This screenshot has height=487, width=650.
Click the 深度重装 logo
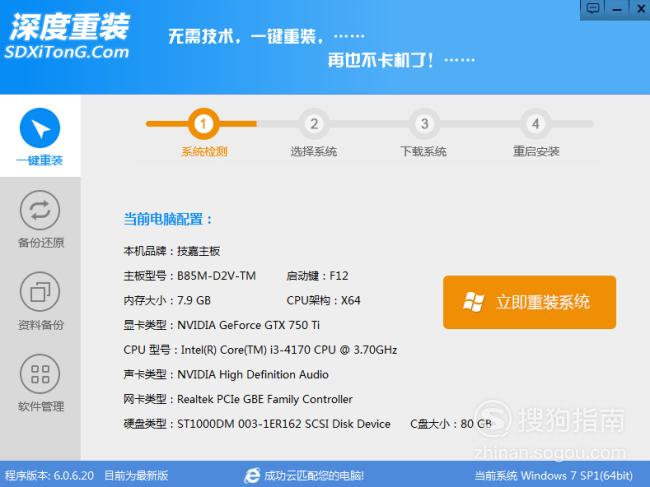pyautogui.click(x=70, y=27)
